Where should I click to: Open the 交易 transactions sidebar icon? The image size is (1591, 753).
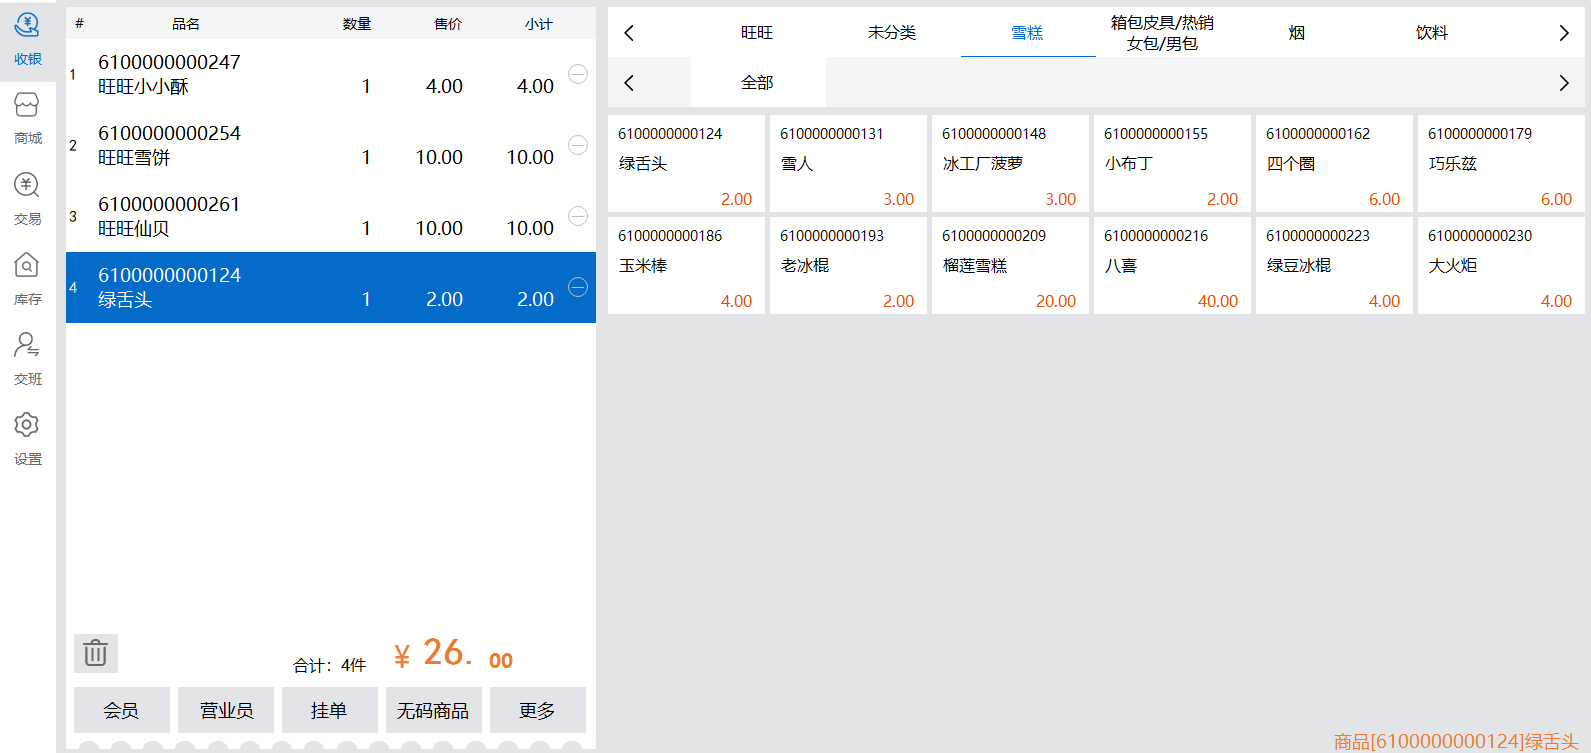click(x=27, y=198)
